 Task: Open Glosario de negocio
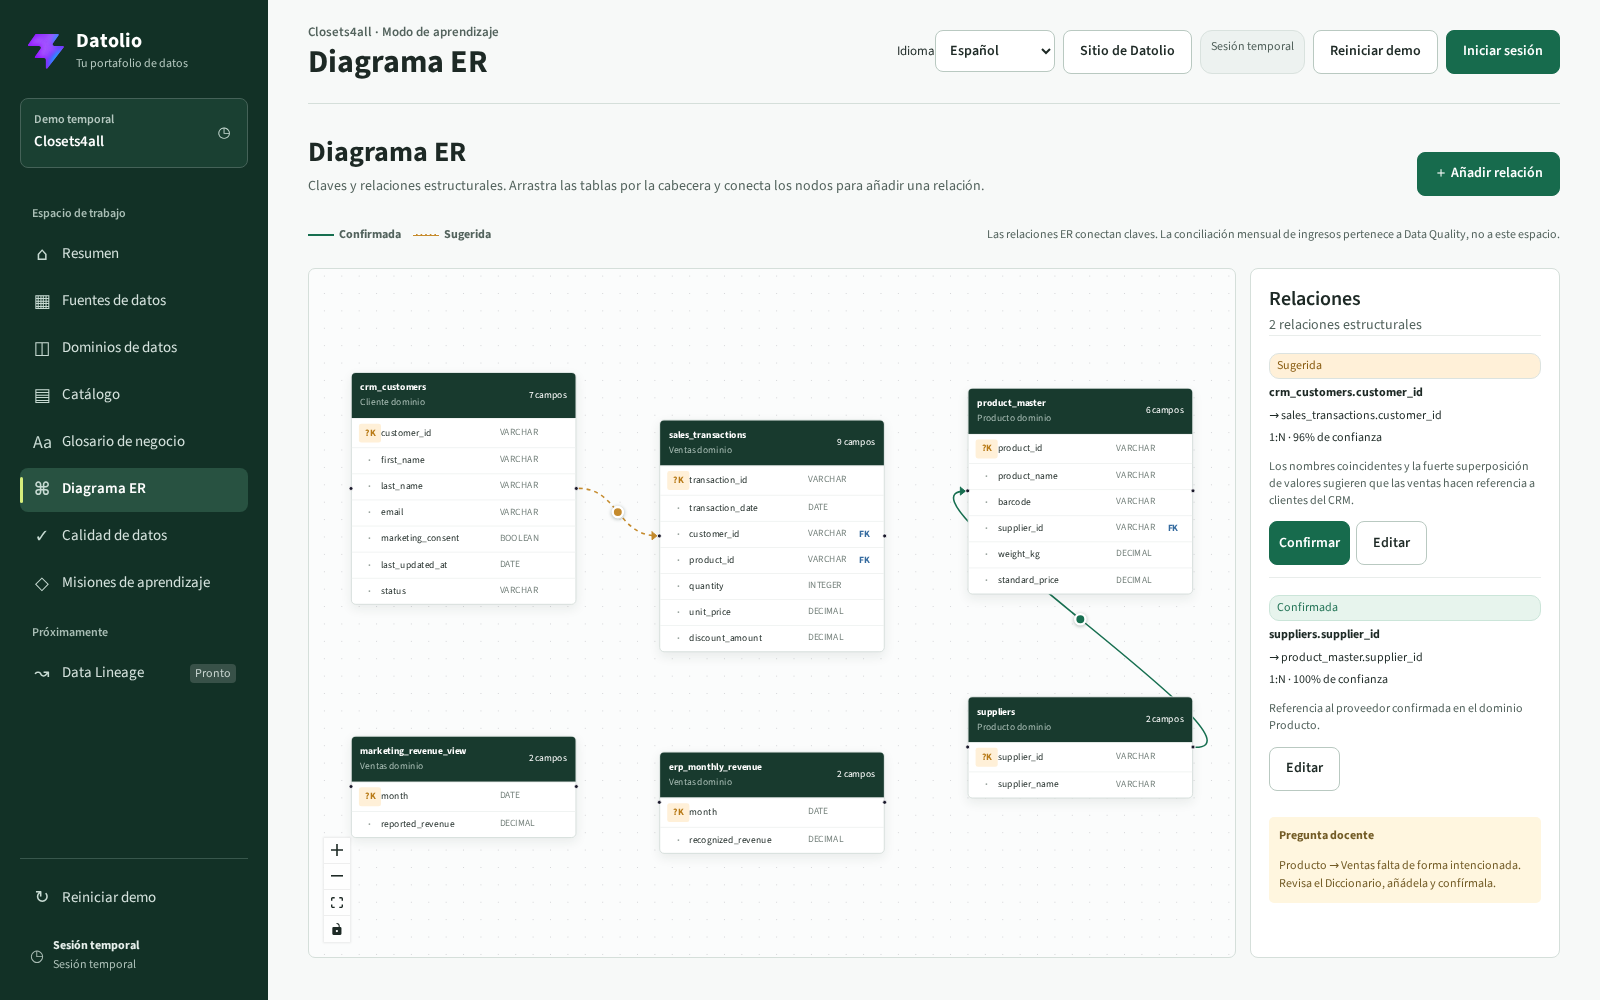point(134,442)
